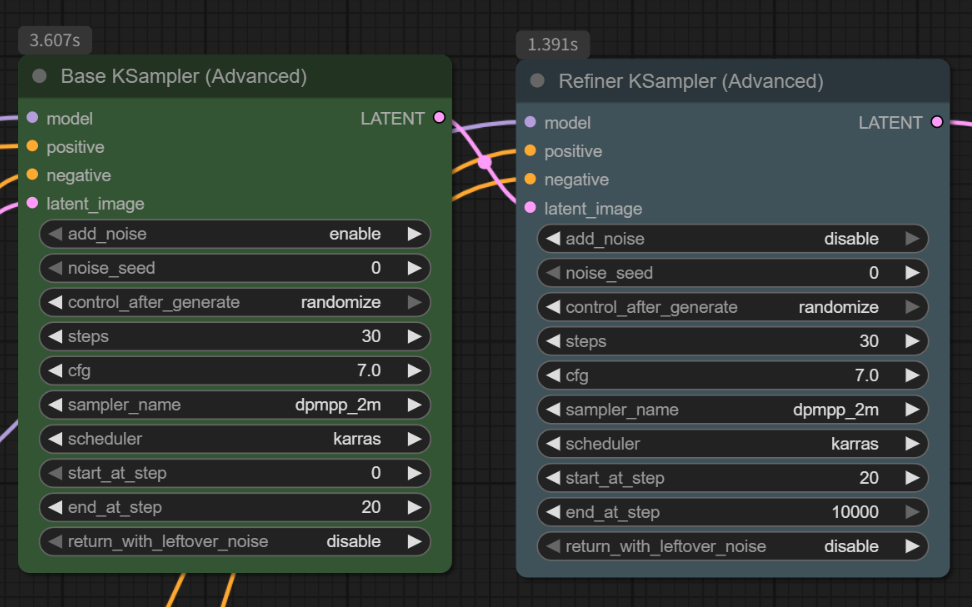Collapse the Refiner KSampler node via its gray dot

[x=537, y=81]
